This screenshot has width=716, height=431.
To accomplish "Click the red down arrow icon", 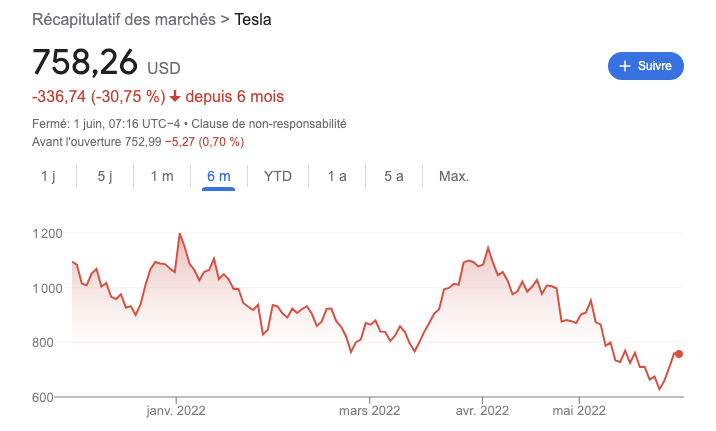I will point(175,97).
